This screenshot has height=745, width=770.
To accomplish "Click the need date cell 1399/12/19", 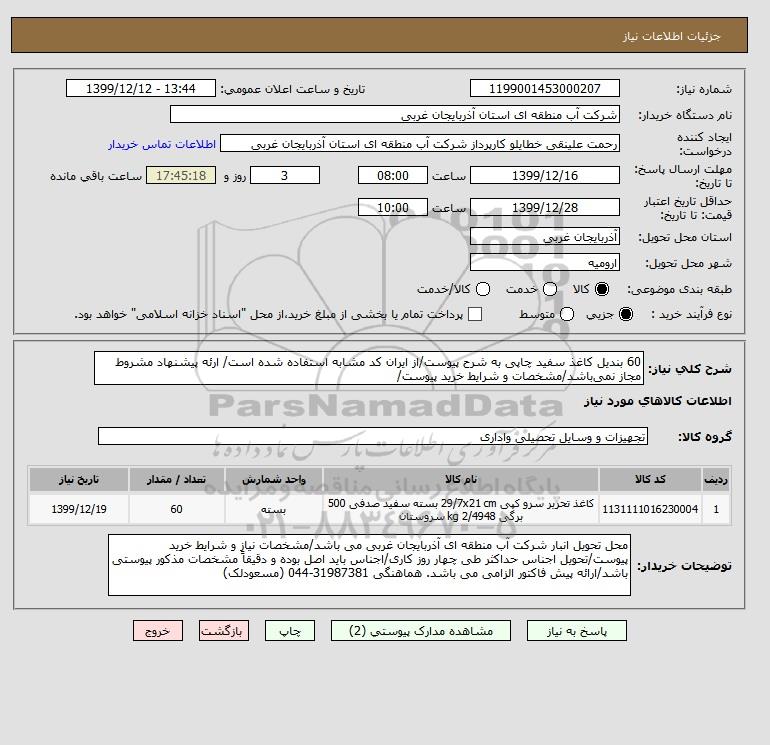I will click(79, 509).
